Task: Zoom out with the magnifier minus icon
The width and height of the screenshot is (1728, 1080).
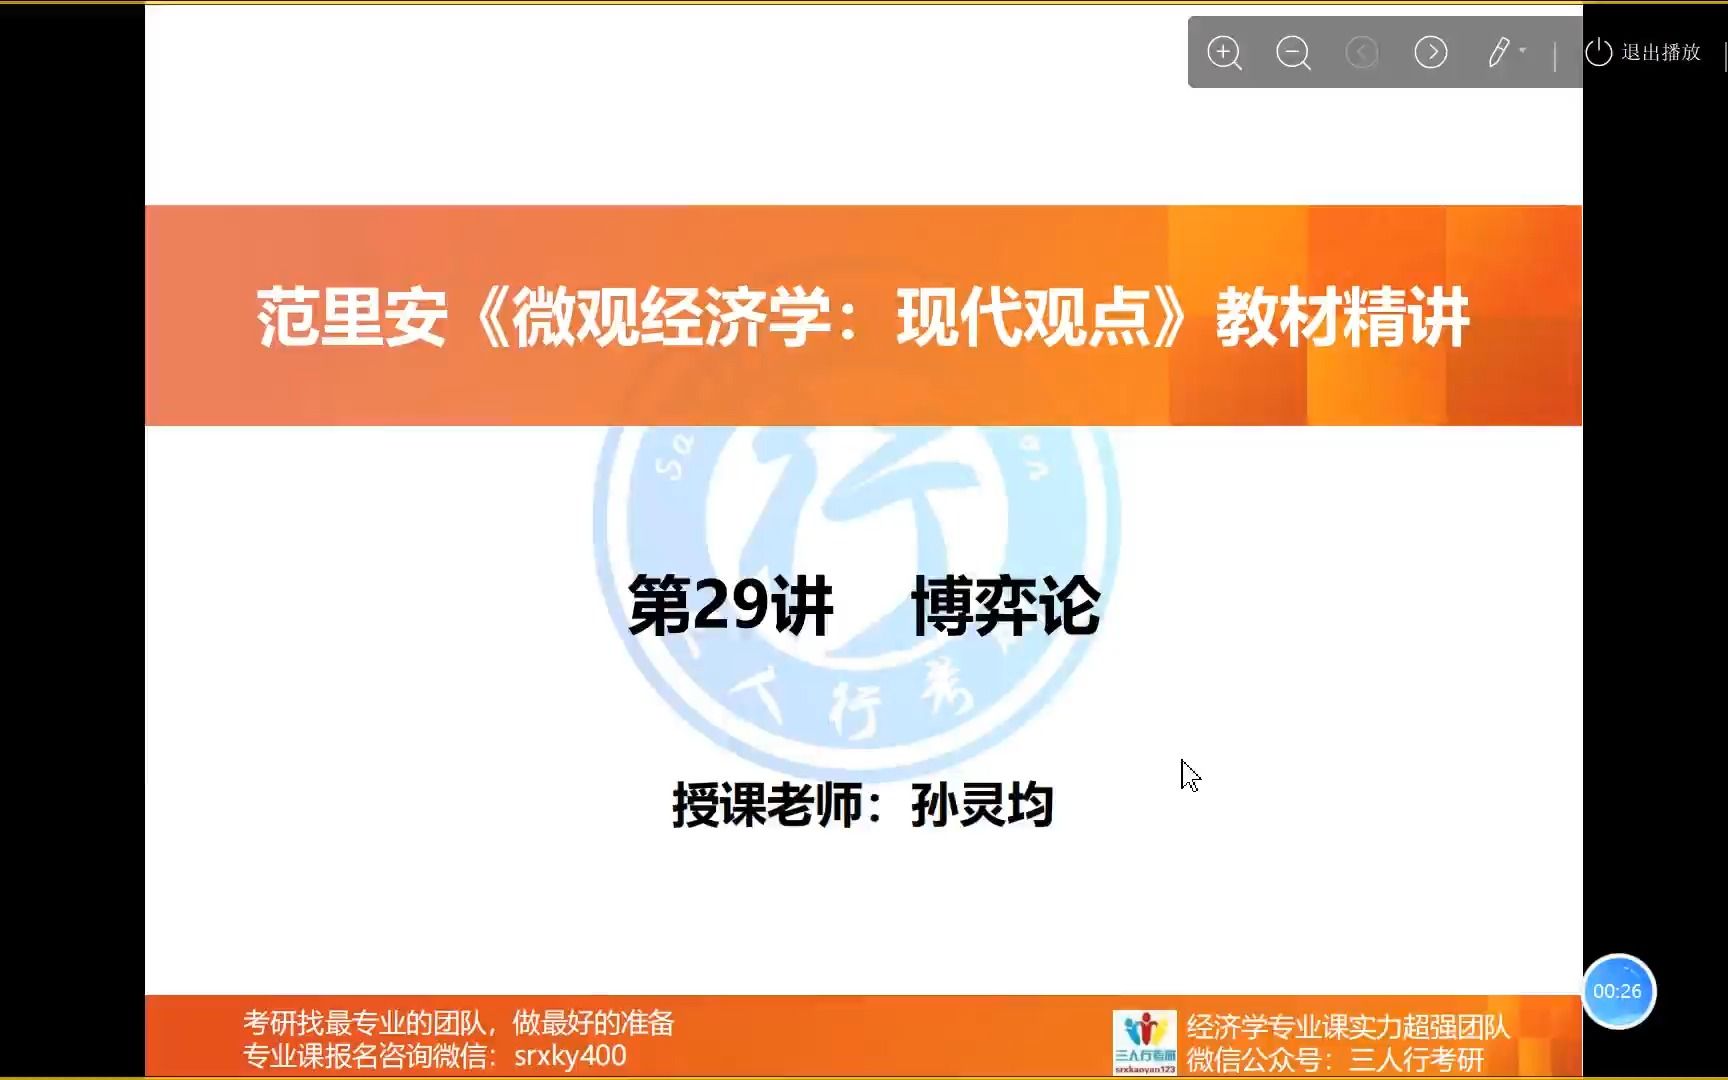Action: (1293, 53)
